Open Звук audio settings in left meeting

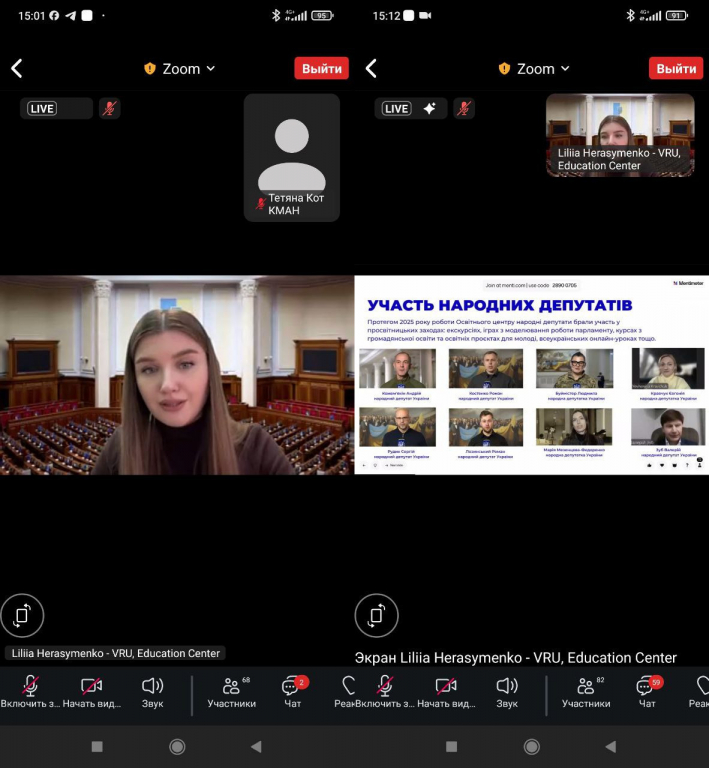[x=152, y=690]
